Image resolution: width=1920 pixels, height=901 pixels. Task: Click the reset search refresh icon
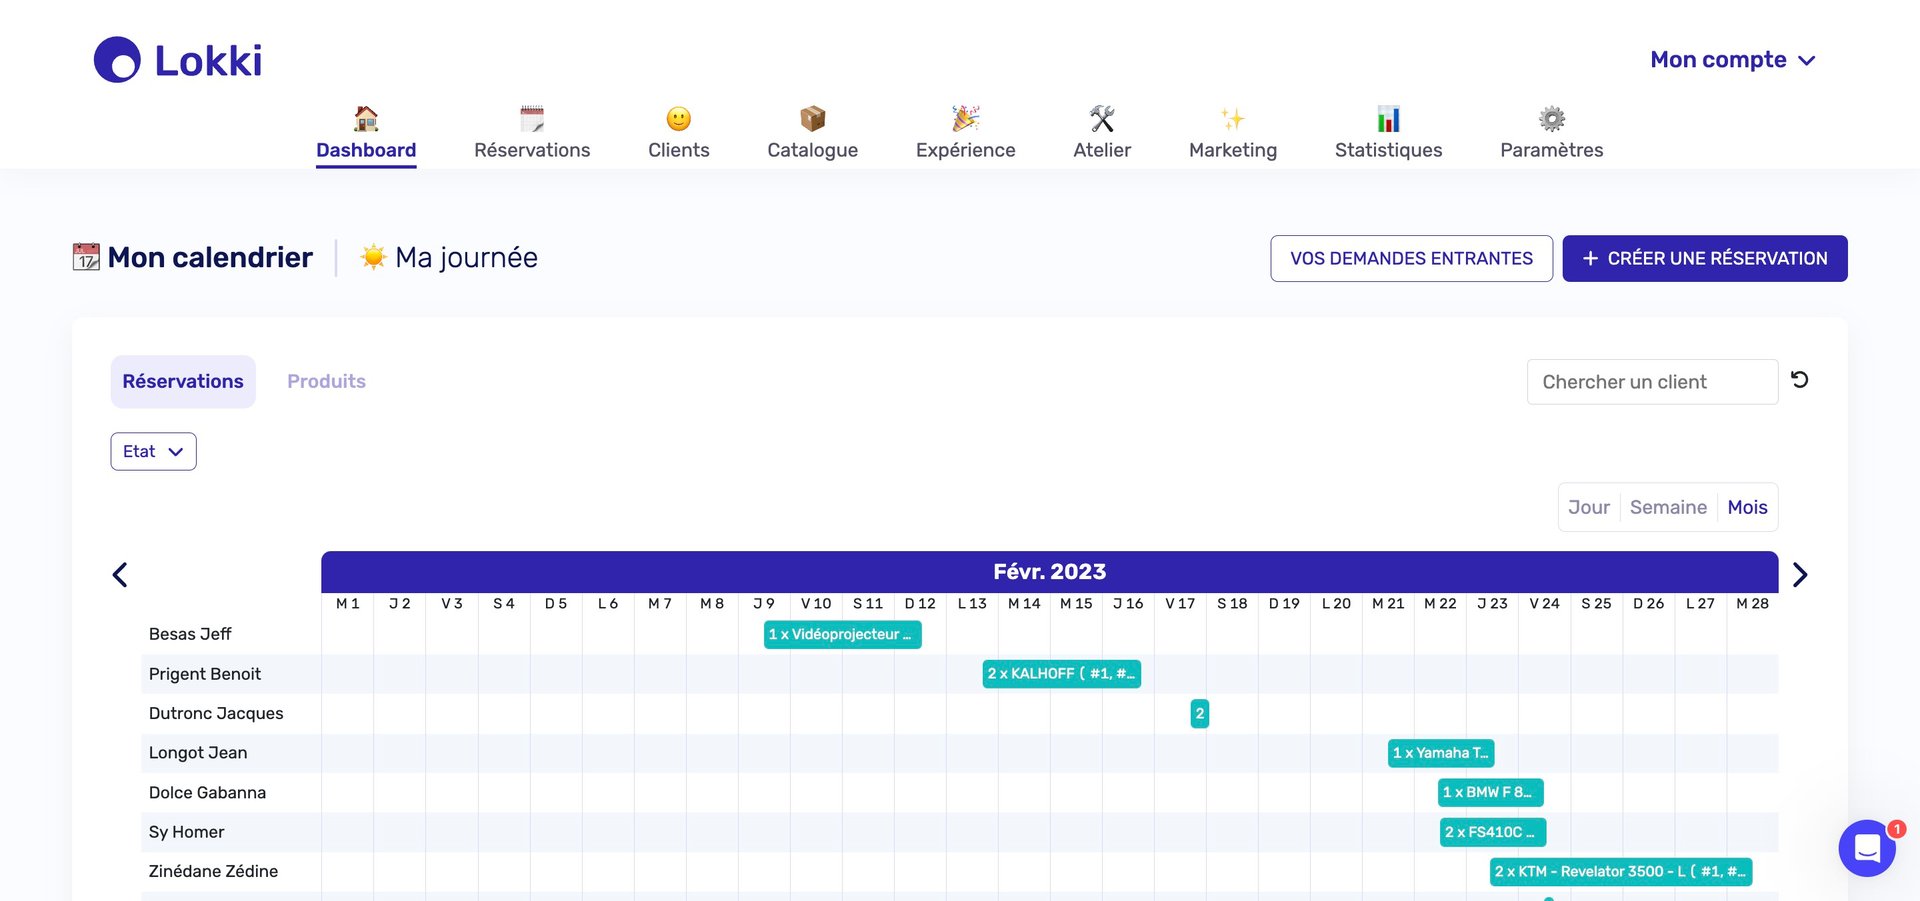tap(1800, 380)
